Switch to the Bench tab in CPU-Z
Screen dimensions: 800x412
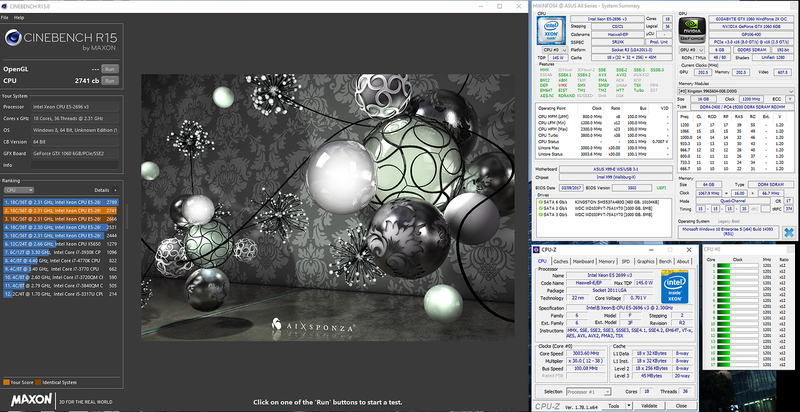665,261
